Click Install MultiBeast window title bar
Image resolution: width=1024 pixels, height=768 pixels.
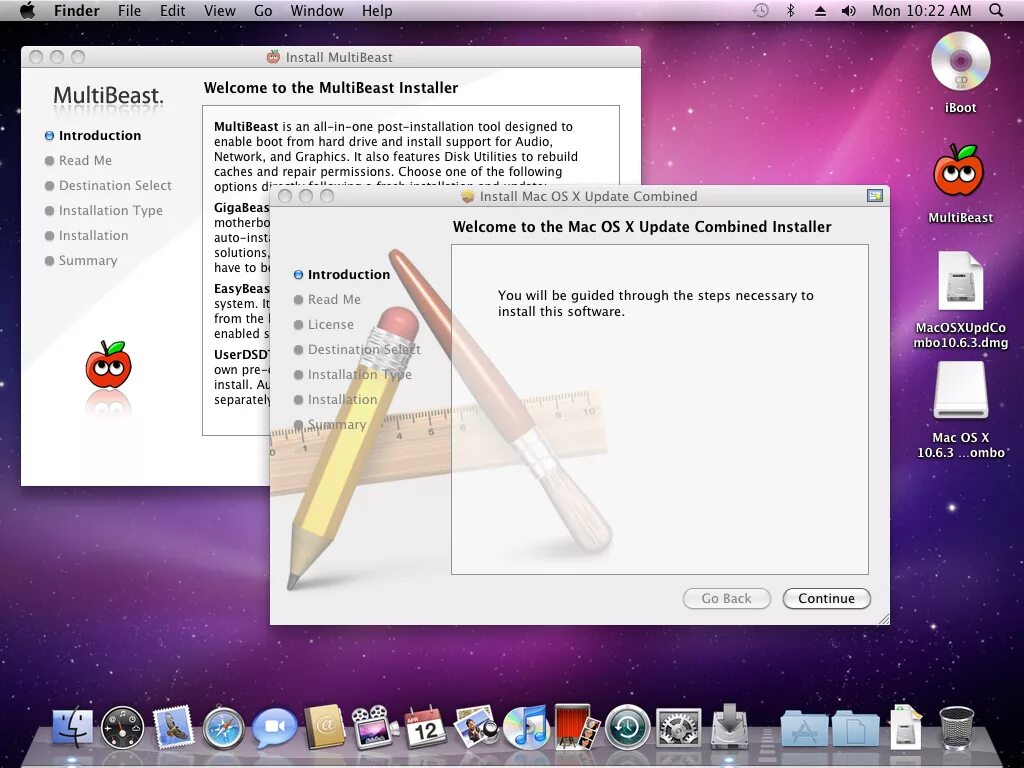pos(330,57)
